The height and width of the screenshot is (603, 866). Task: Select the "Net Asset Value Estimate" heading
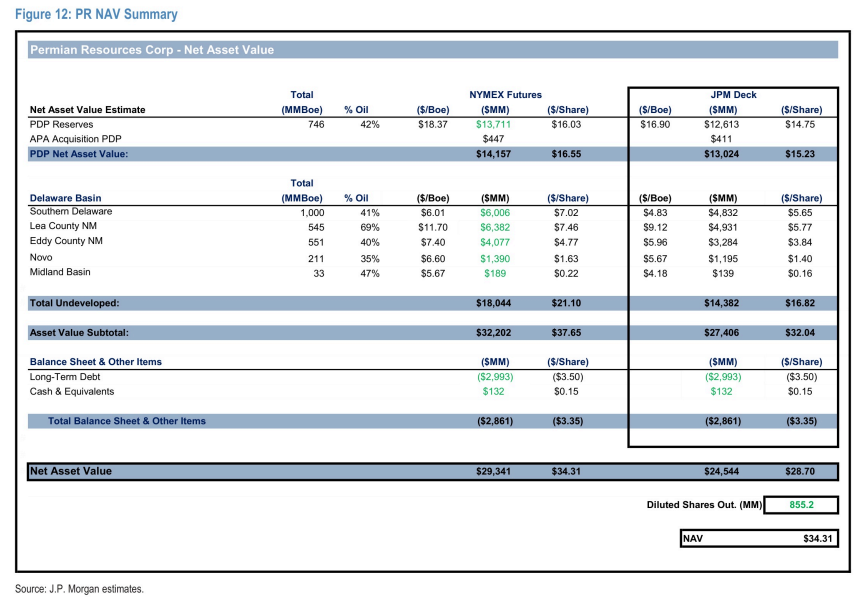coord(87,110)
